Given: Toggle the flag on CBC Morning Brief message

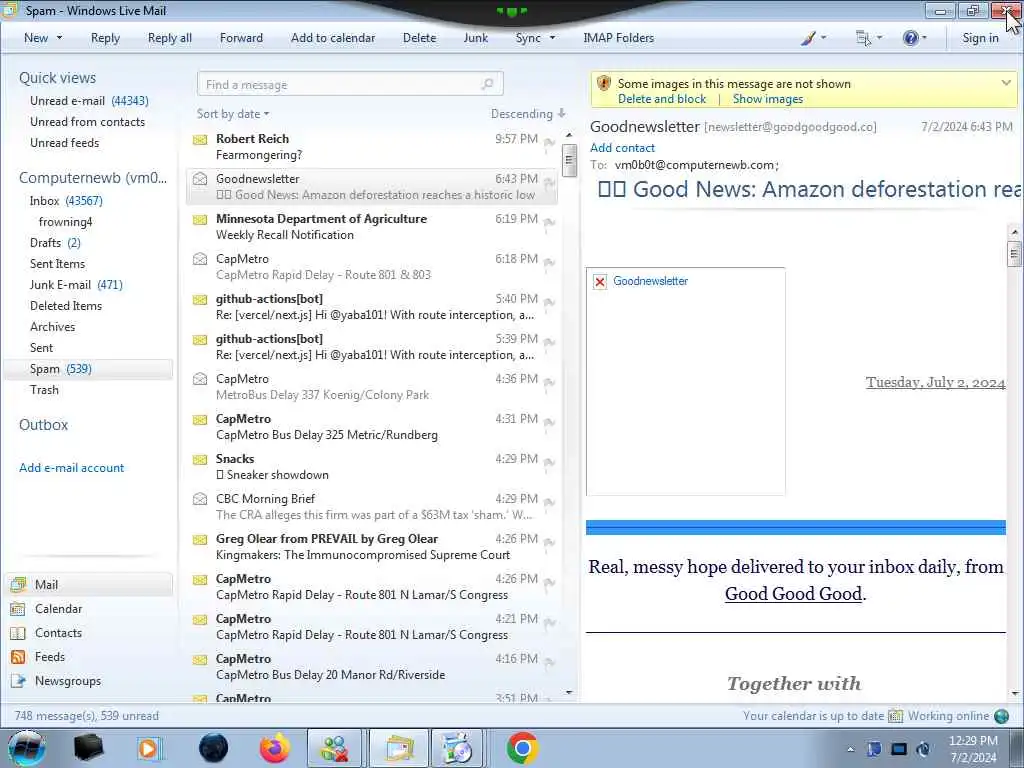Looking at the screenshot, I should 549,502.
